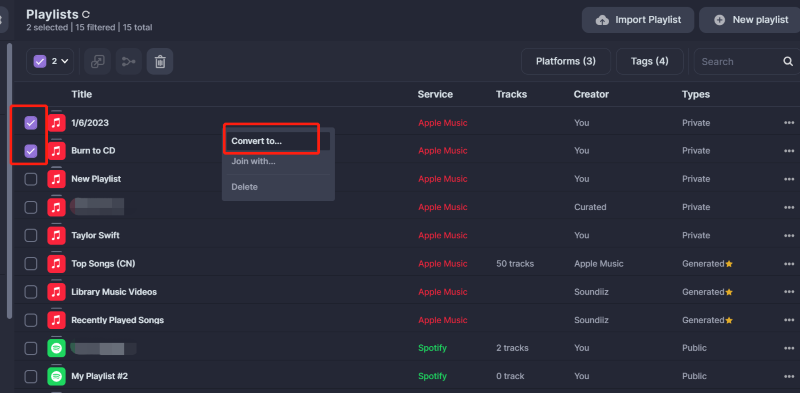Viewport: 800px width, 393px height.
Task: Open the Library Music Videos title
Action: tap(114, 292)
